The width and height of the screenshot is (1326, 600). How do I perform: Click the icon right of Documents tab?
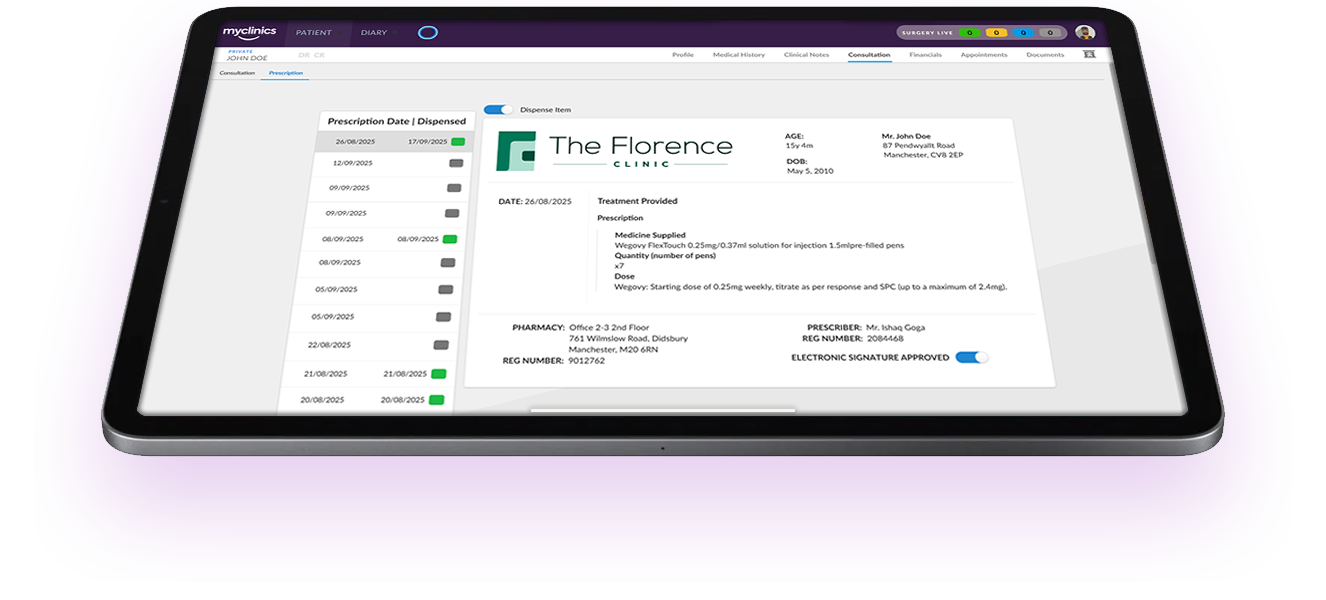click(x=1089, y=55)
